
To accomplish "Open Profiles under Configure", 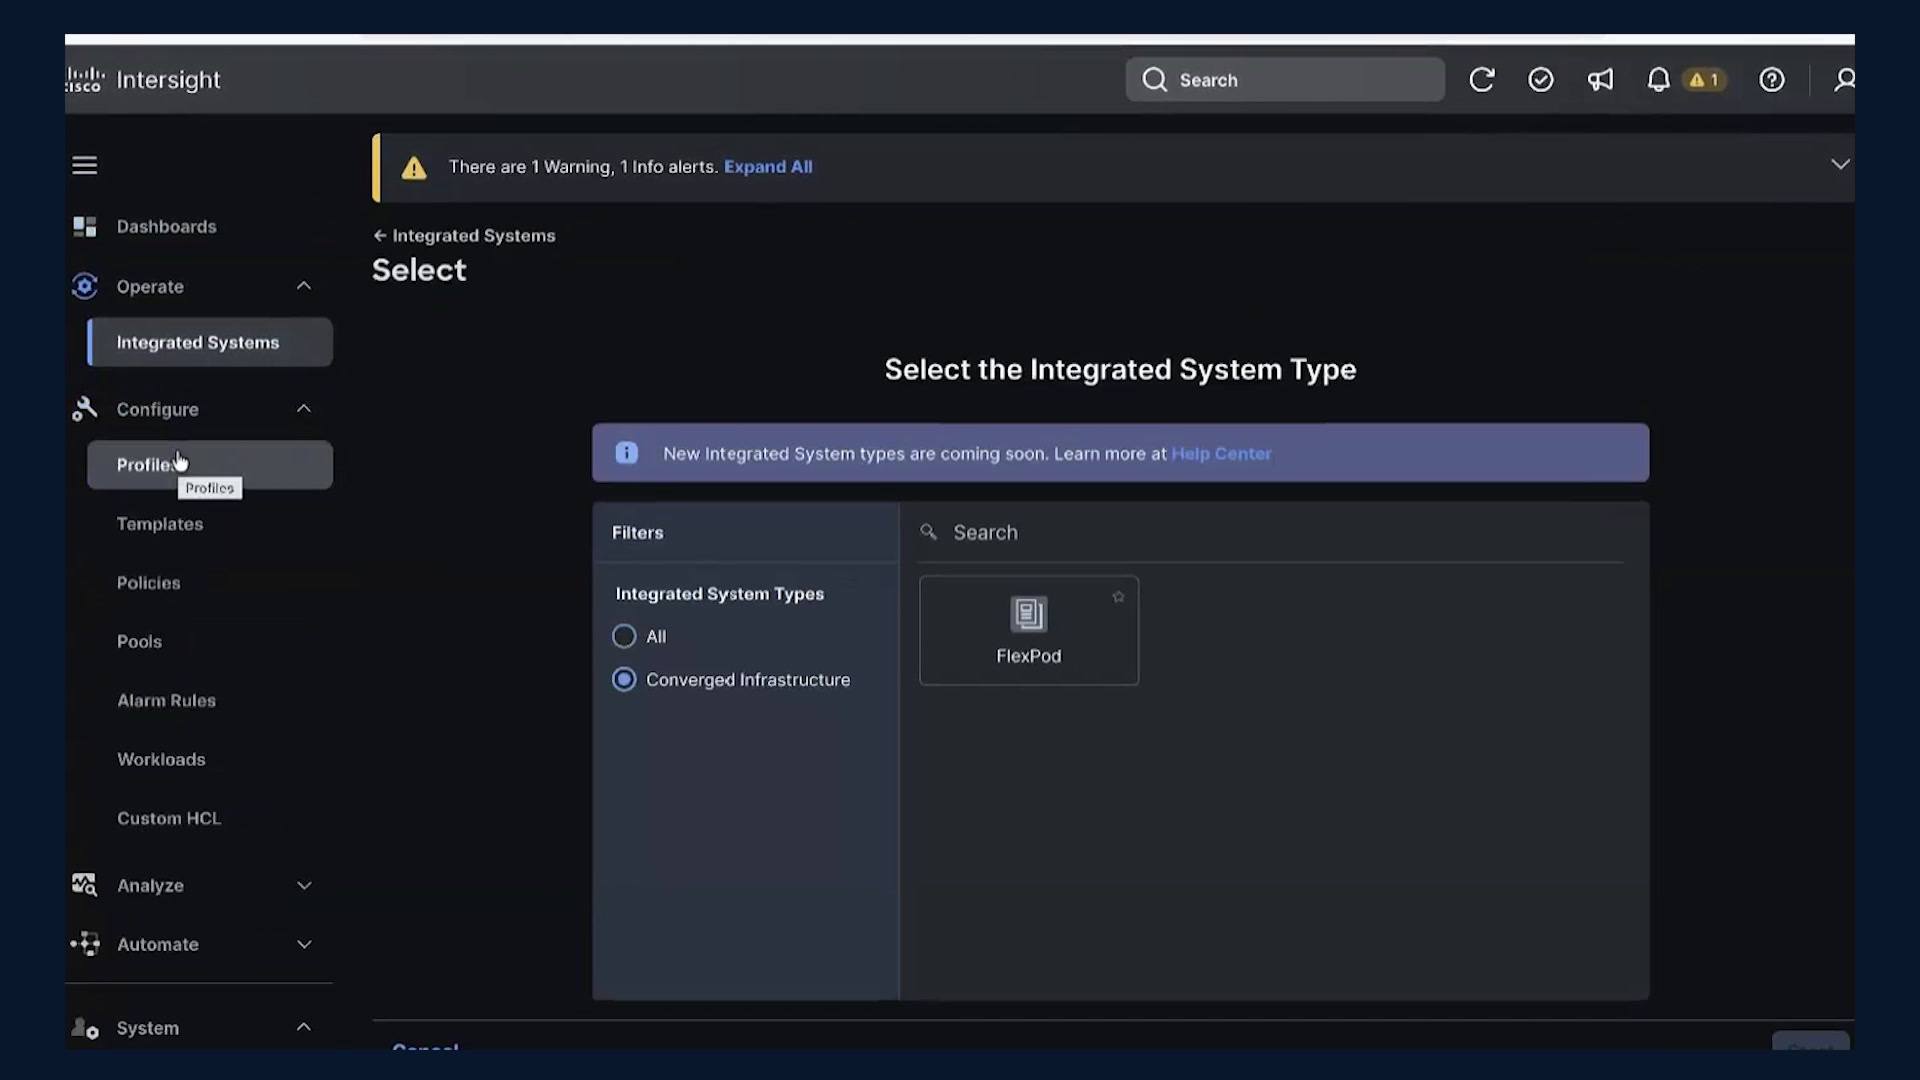I will point(210,465).
